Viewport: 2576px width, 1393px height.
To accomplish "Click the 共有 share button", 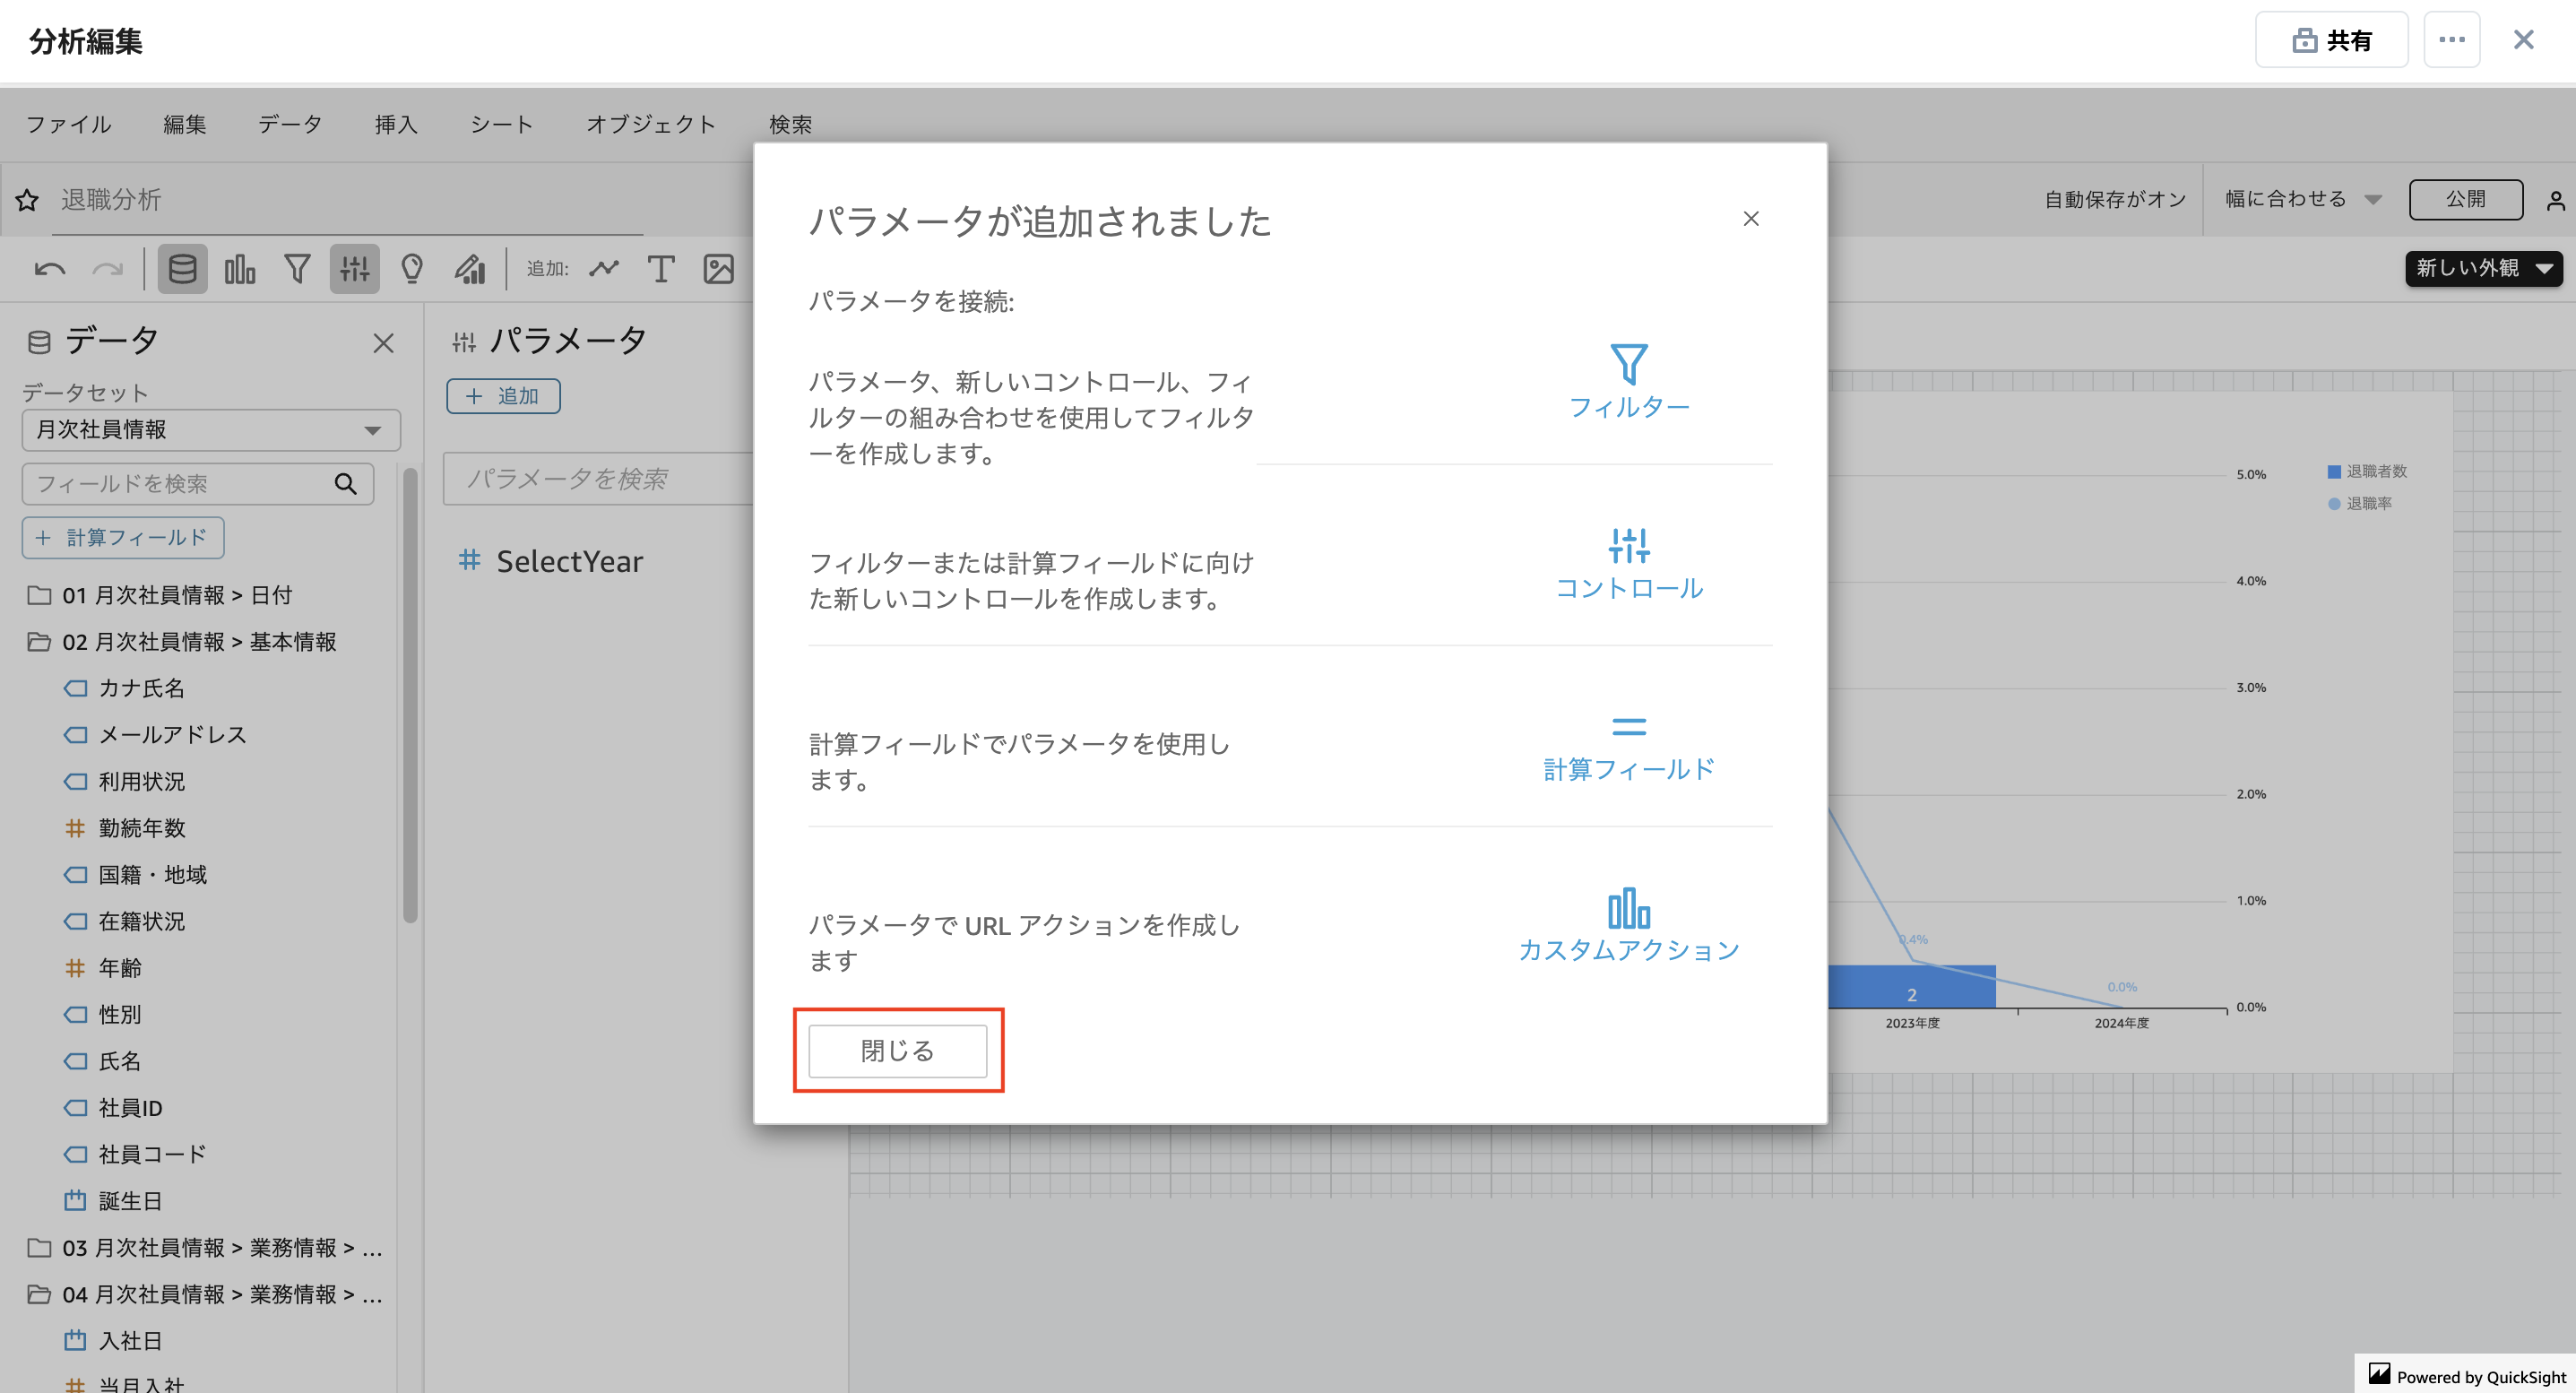I will pos(2330,40).
